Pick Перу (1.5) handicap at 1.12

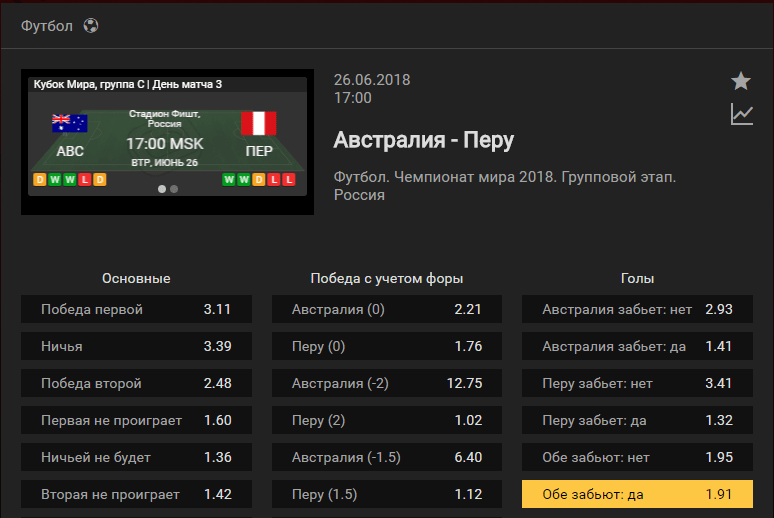click(x=387, y=494)
